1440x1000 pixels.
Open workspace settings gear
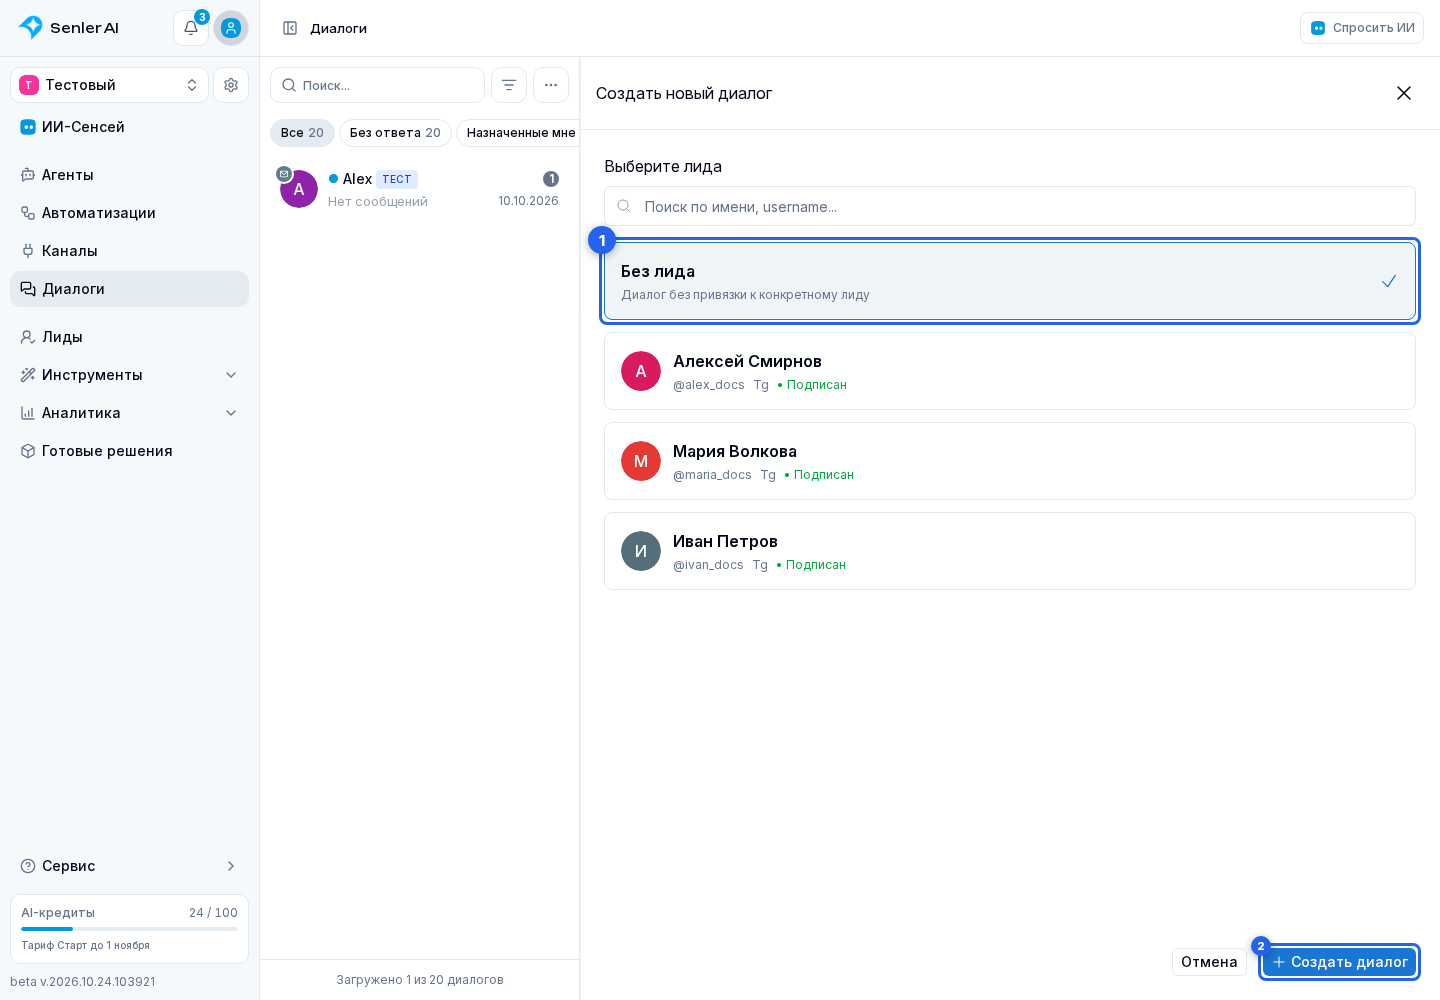click(x=231, y=85)
